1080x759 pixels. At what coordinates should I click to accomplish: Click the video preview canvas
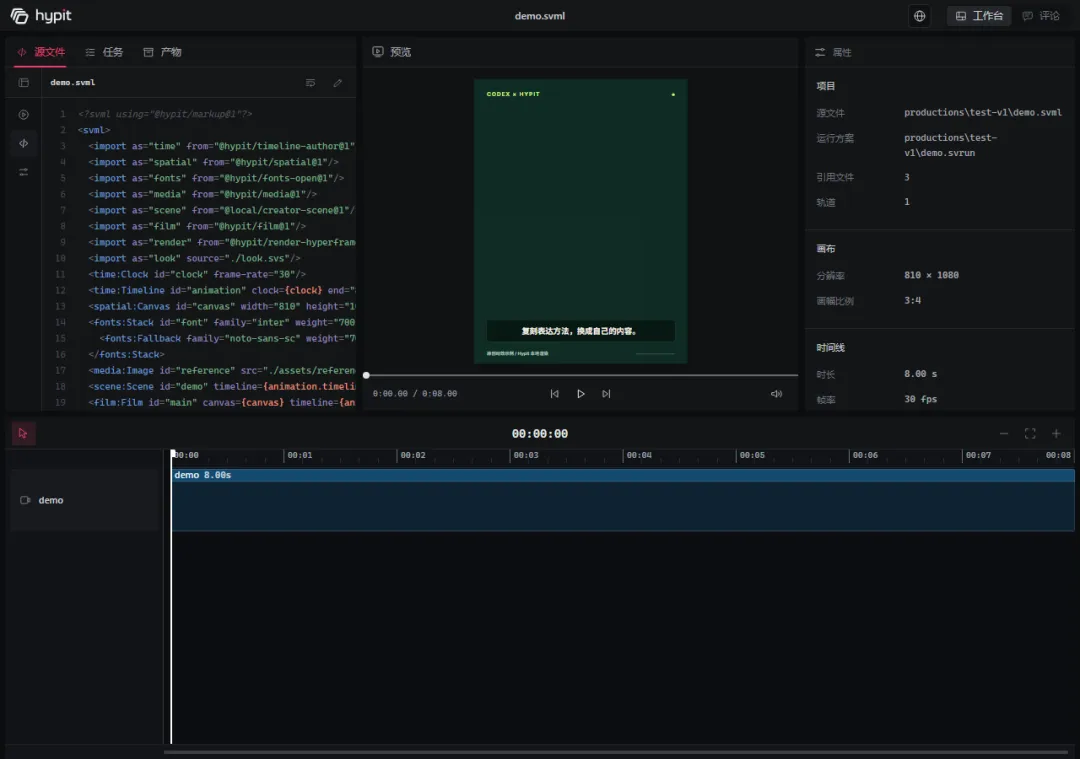(x=581, y=221)
